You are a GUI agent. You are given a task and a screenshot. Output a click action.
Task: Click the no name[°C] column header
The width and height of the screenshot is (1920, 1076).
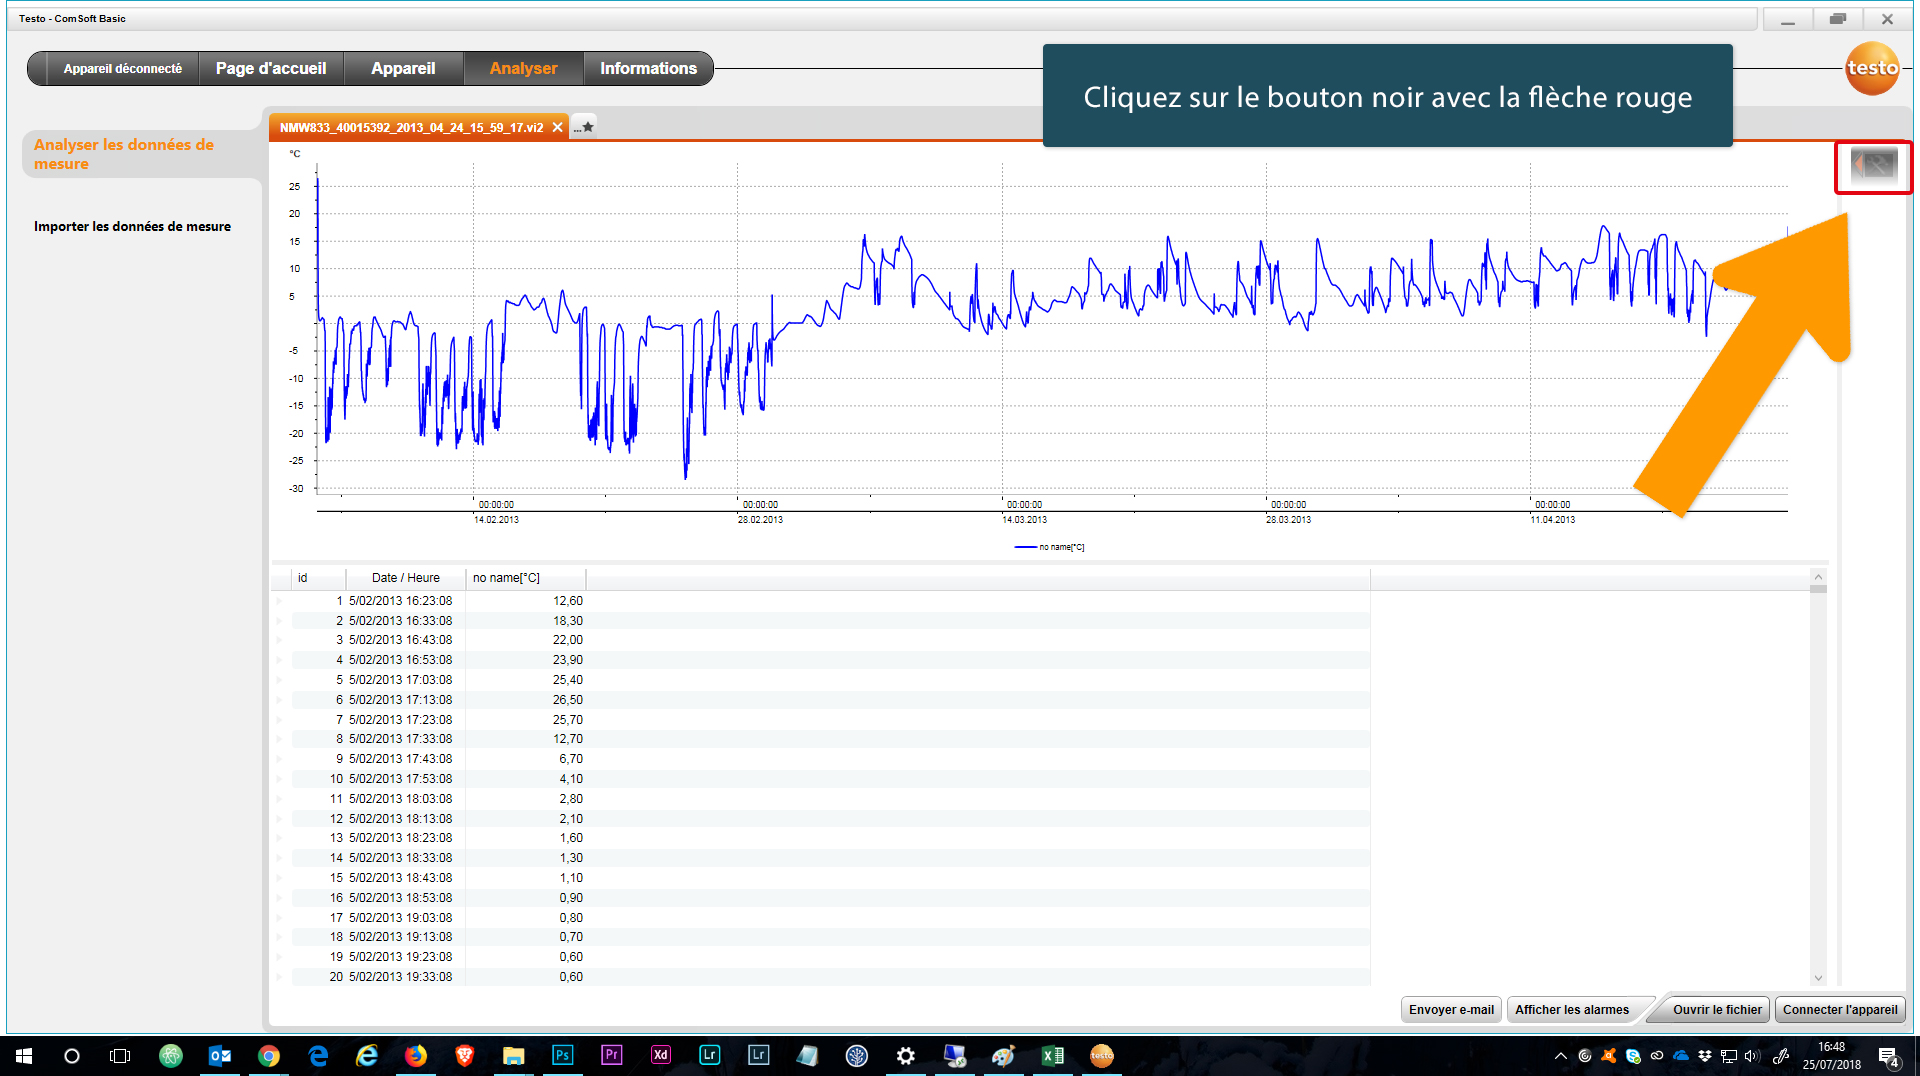tap(526, 578)
